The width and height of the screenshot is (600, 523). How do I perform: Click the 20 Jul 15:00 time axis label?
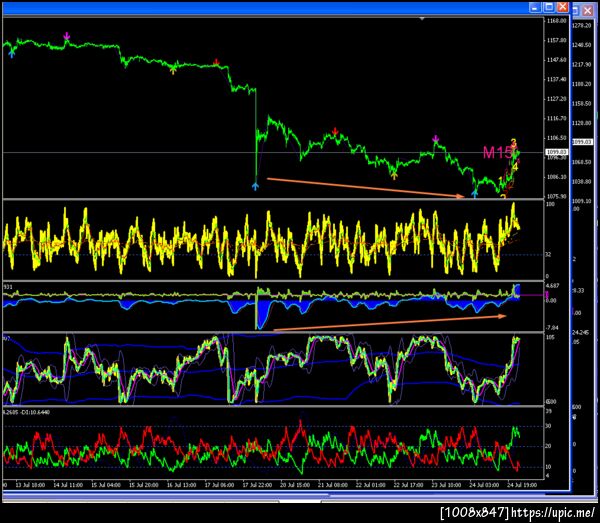point(295,485)
